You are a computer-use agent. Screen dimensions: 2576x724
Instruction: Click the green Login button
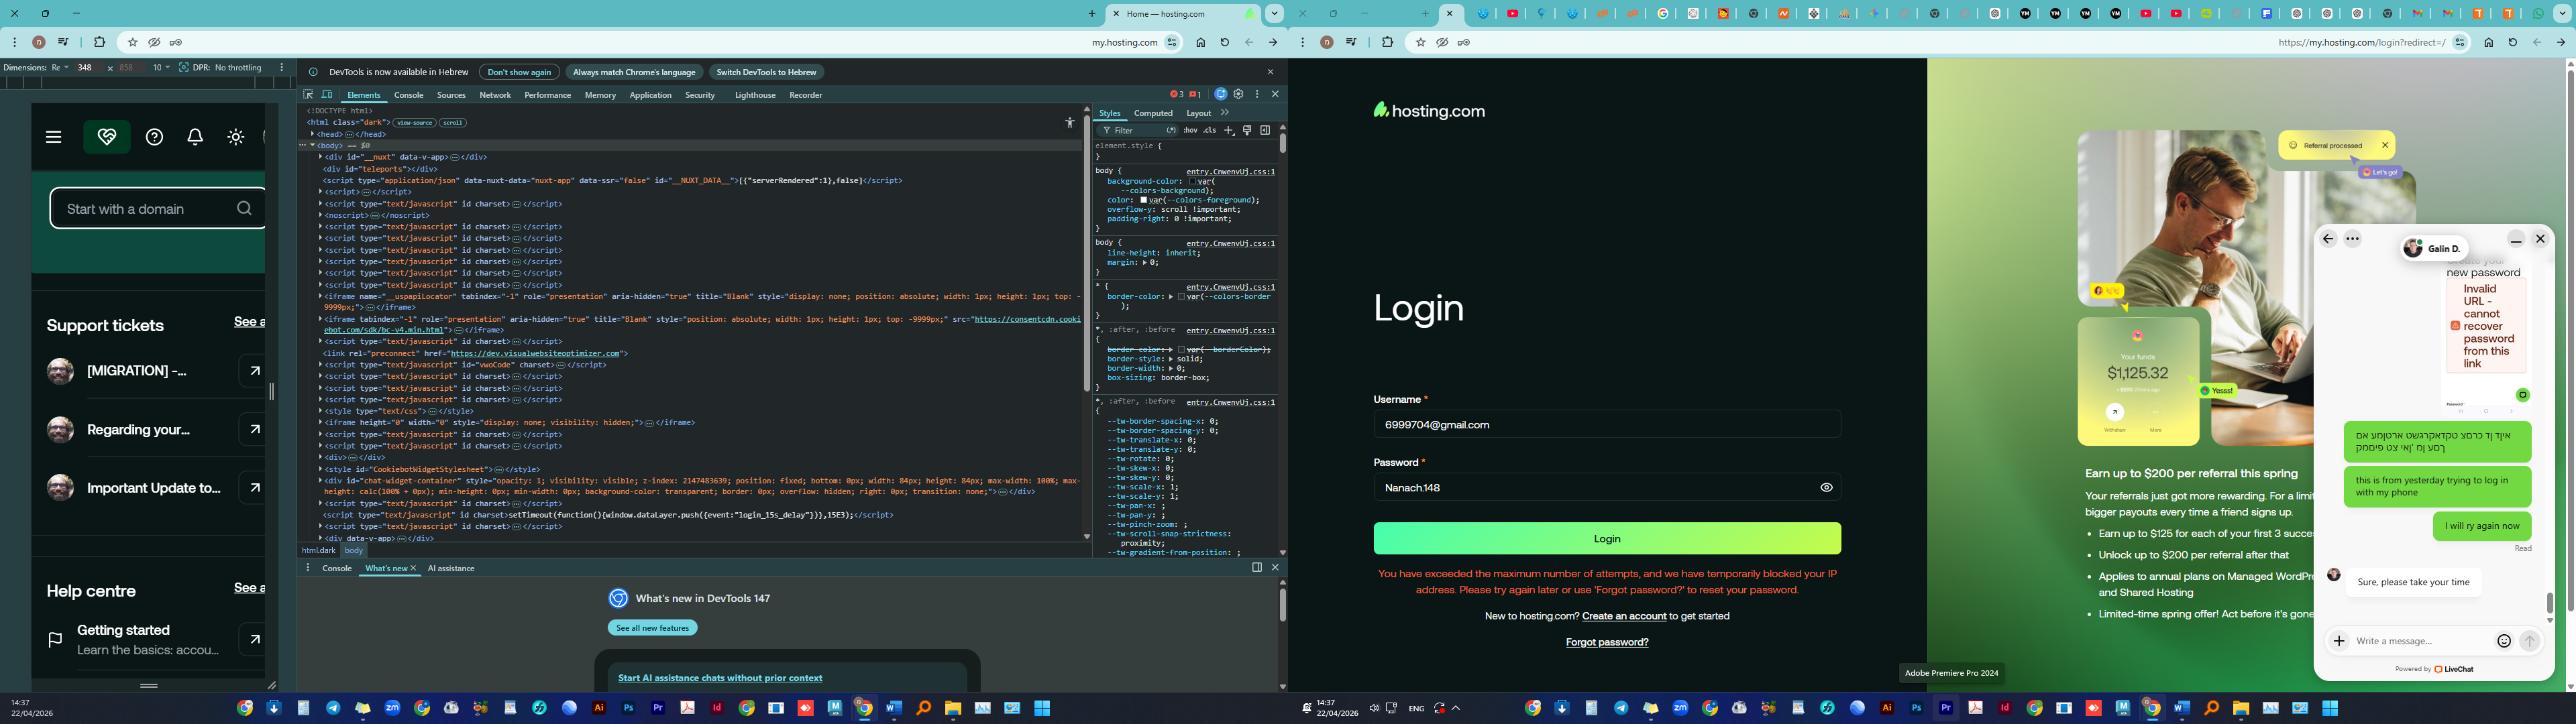pyautogui.click(x=1606, y=539)
